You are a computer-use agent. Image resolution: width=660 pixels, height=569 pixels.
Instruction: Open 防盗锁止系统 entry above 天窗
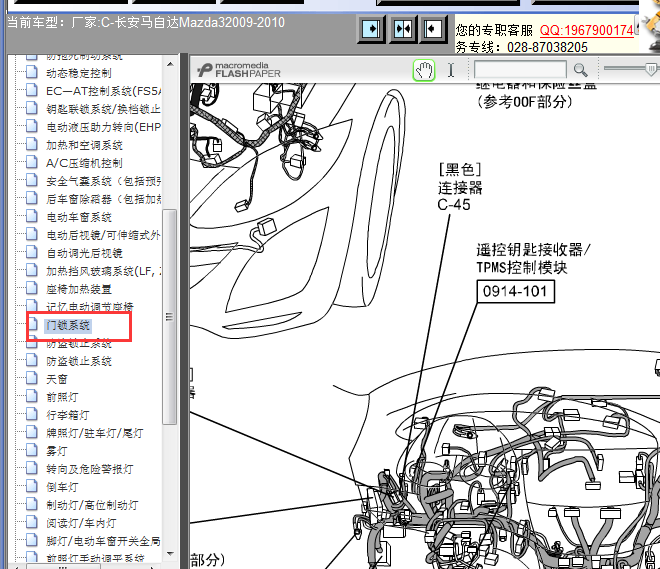click(x=79, y=362)
